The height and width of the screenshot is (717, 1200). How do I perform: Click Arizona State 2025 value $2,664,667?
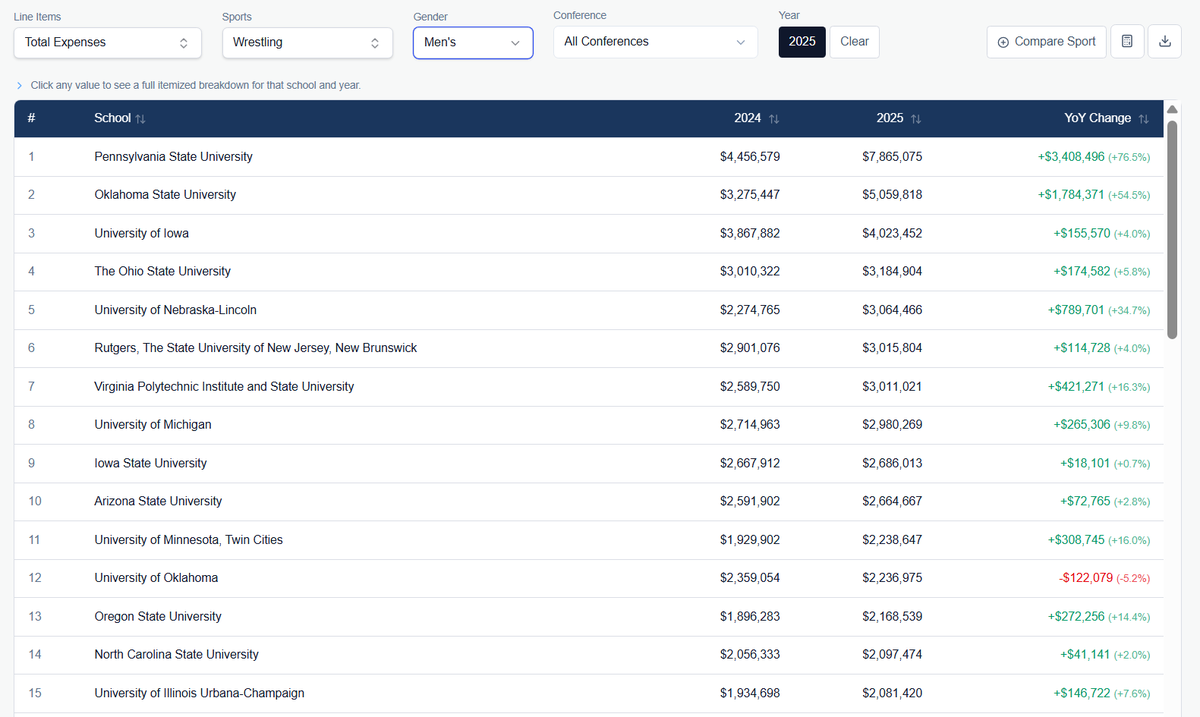coord(892,501)
